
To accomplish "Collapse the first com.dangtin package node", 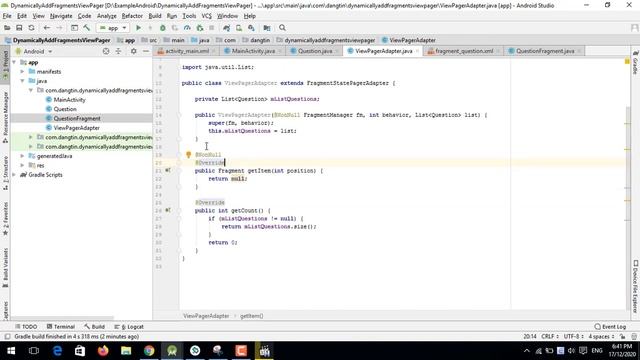I will point(31,90).
